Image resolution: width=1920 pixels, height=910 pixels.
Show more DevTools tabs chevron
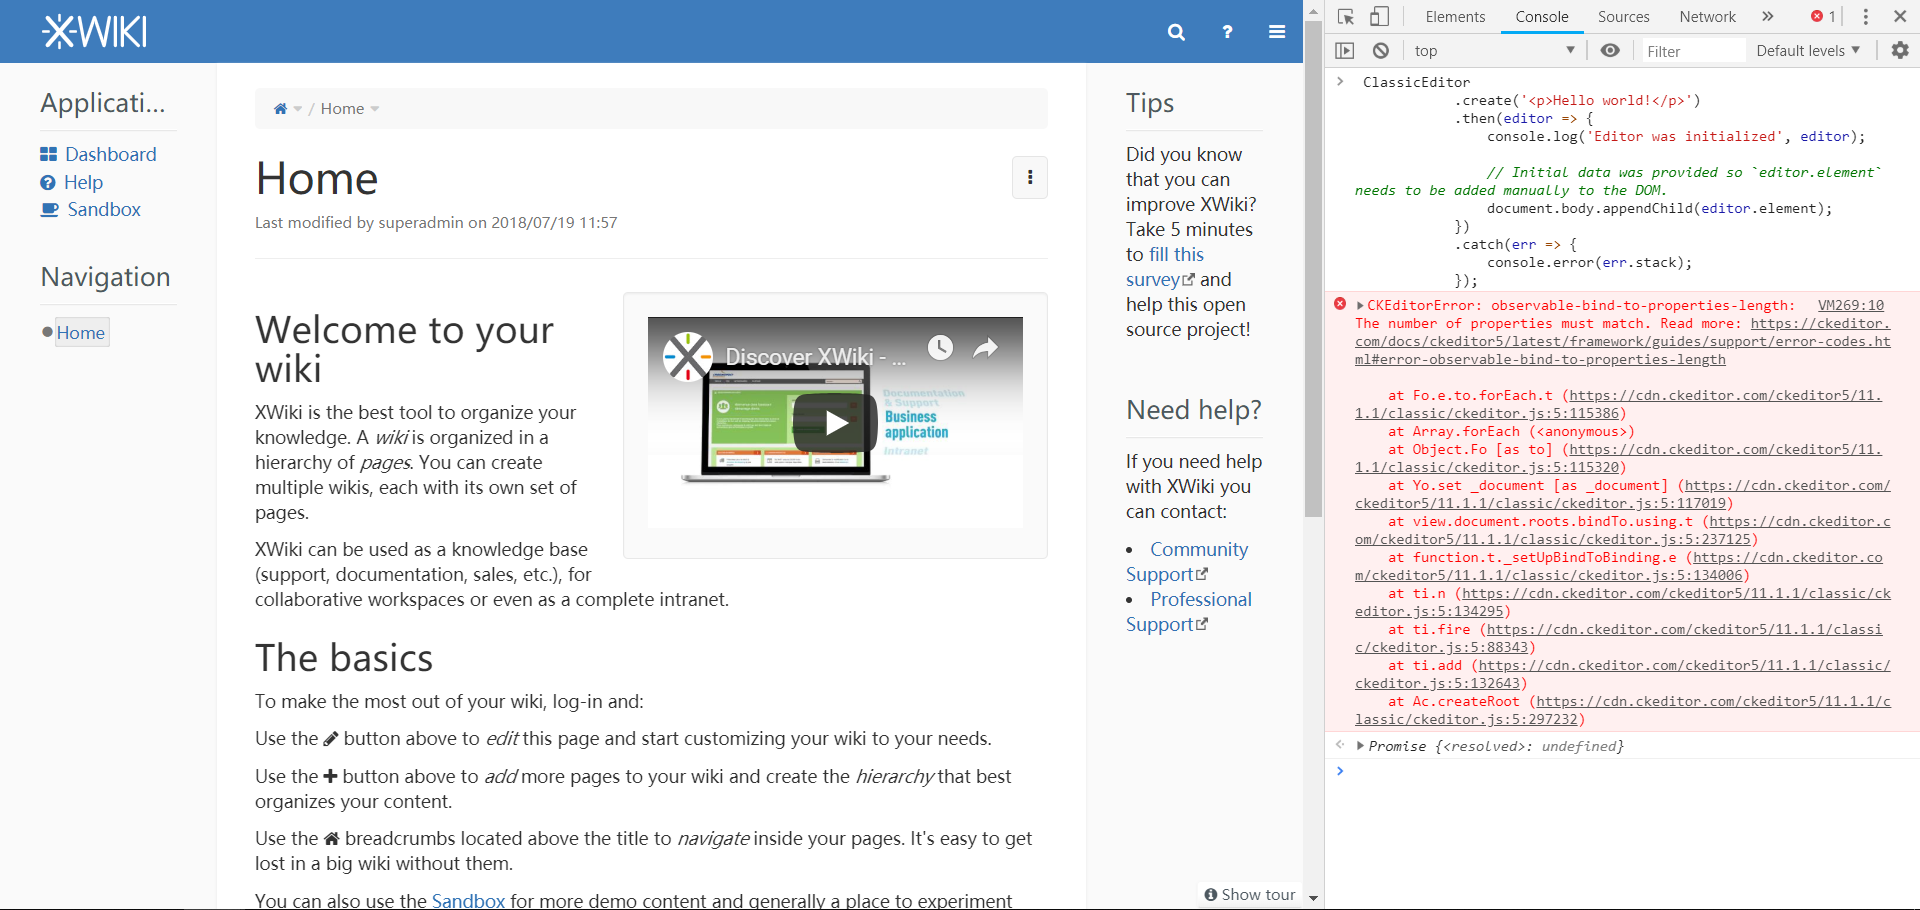(x=1768, y=17)
